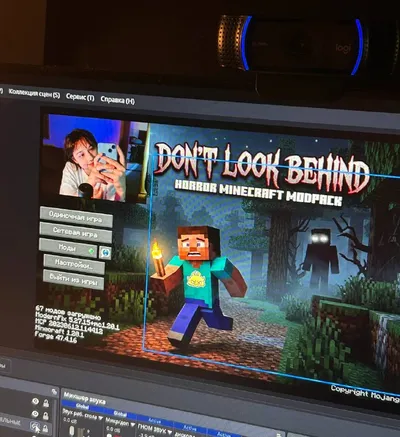The image size is (400, 437).
Task: Open the Звук раб. стола channel dropdown
Action: pyautogui.click(x=100, y=418)
